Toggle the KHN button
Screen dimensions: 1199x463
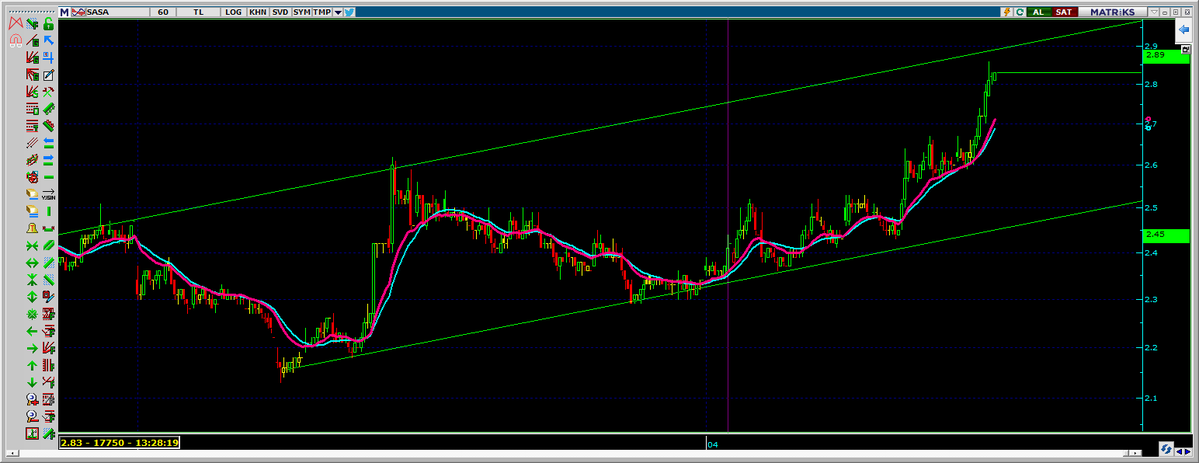point(258,12)
